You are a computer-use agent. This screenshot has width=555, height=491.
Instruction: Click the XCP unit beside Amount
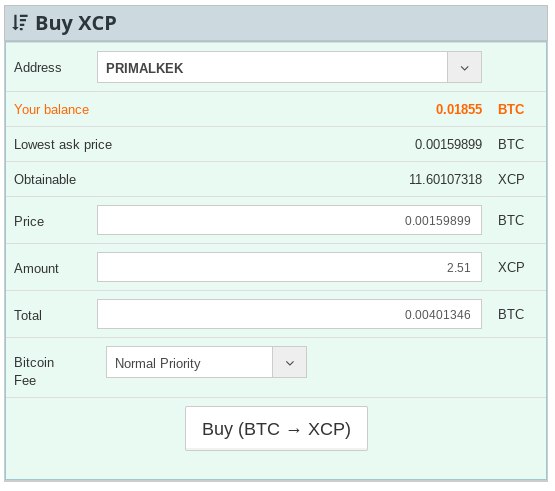pos(511,268)
